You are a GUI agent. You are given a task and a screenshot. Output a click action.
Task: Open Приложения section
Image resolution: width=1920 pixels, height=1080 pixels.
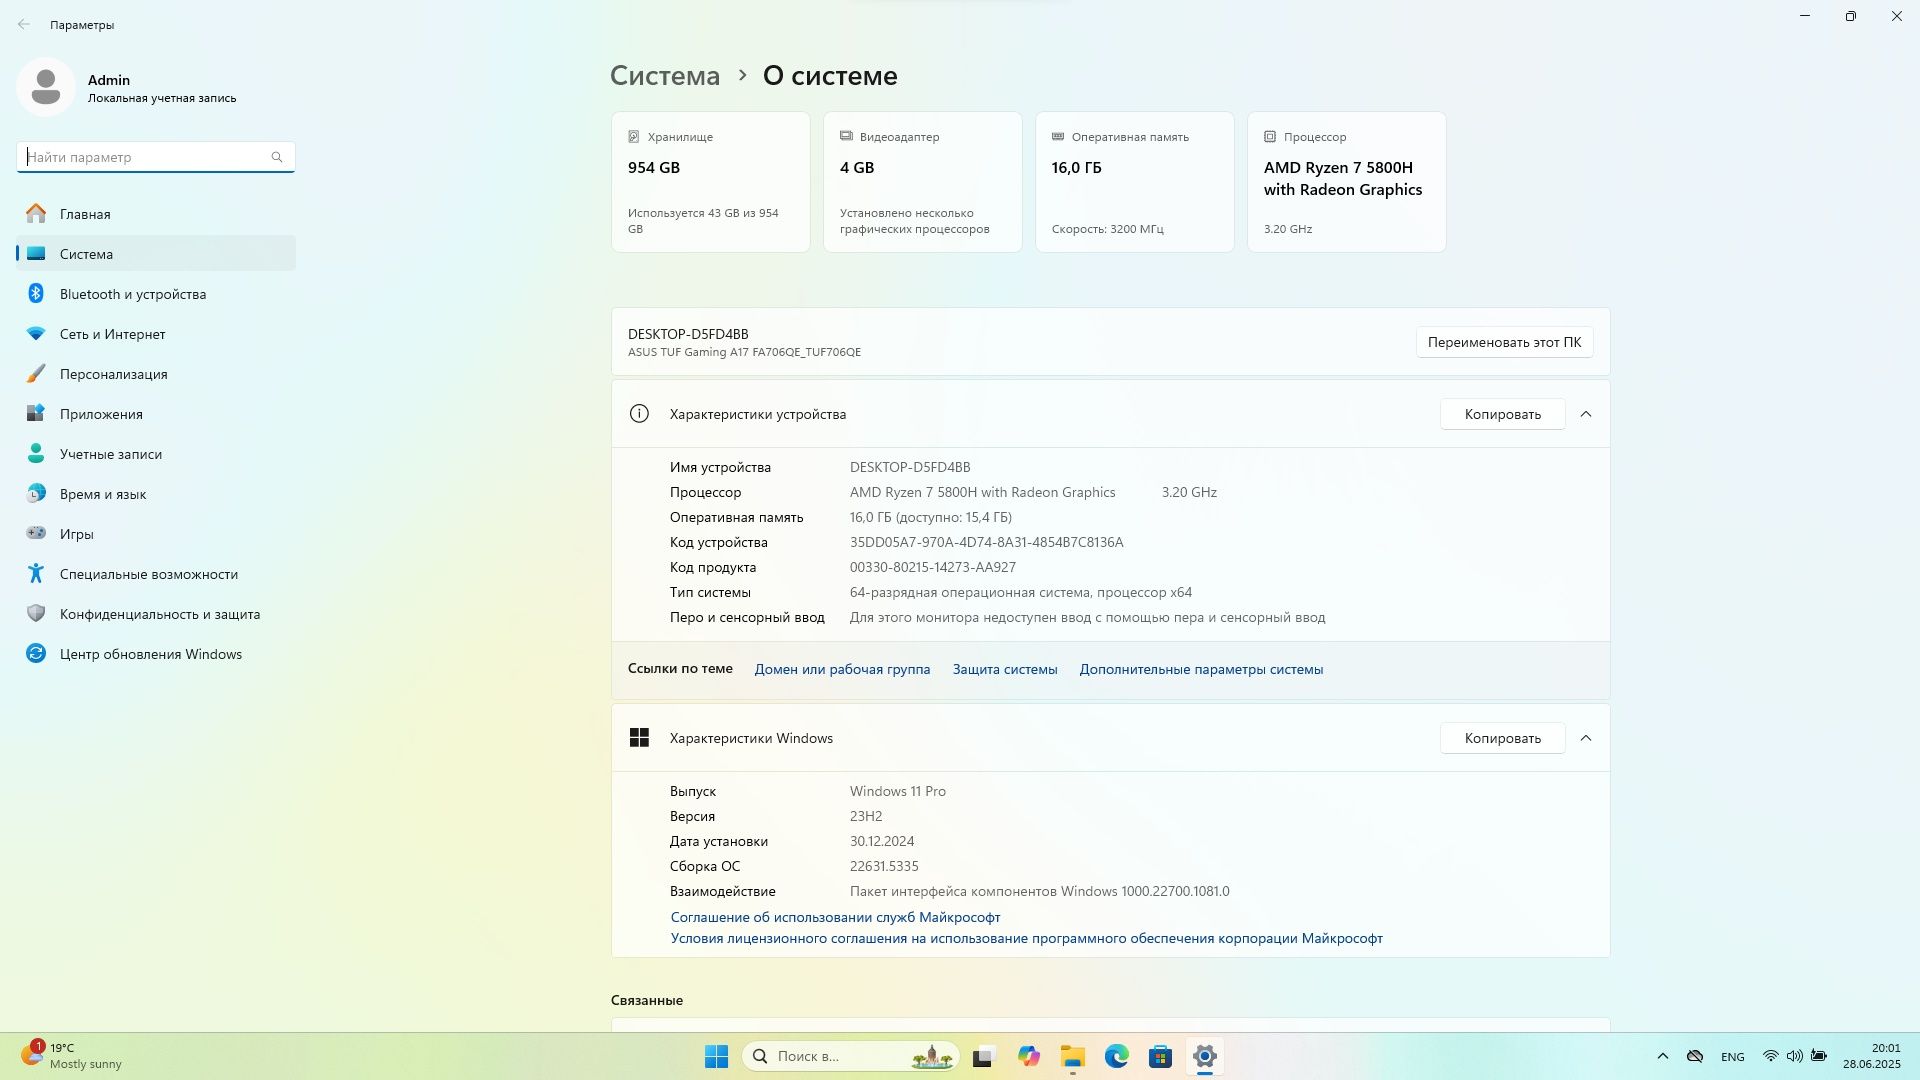coord(156,414)
